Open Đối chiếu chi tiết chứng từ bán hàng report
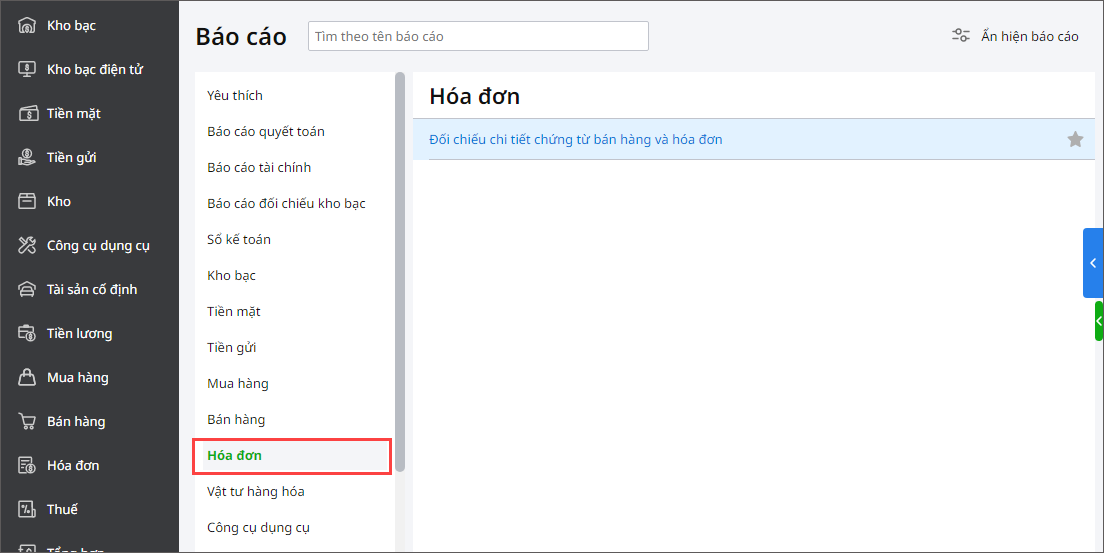Image resolution: width=1104 pixels, height=553 pixels. click(x=576, y=139)
